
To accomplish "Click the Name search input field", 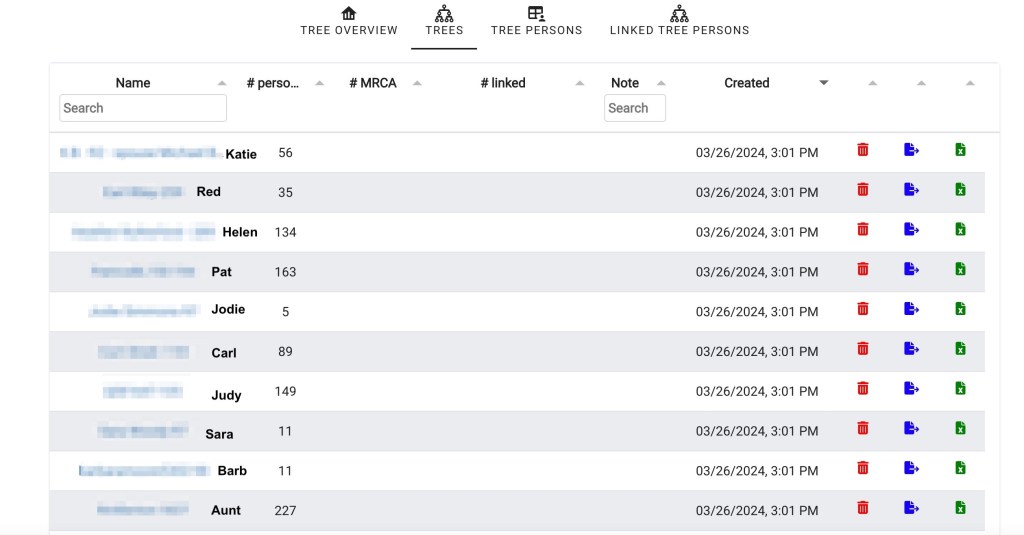I will point(143,108).
